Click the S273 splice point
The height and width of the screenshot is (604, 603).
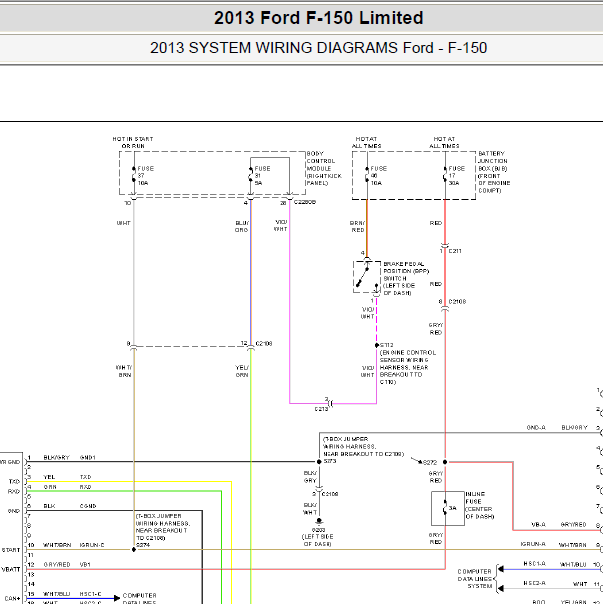click(x=319, y=461)
